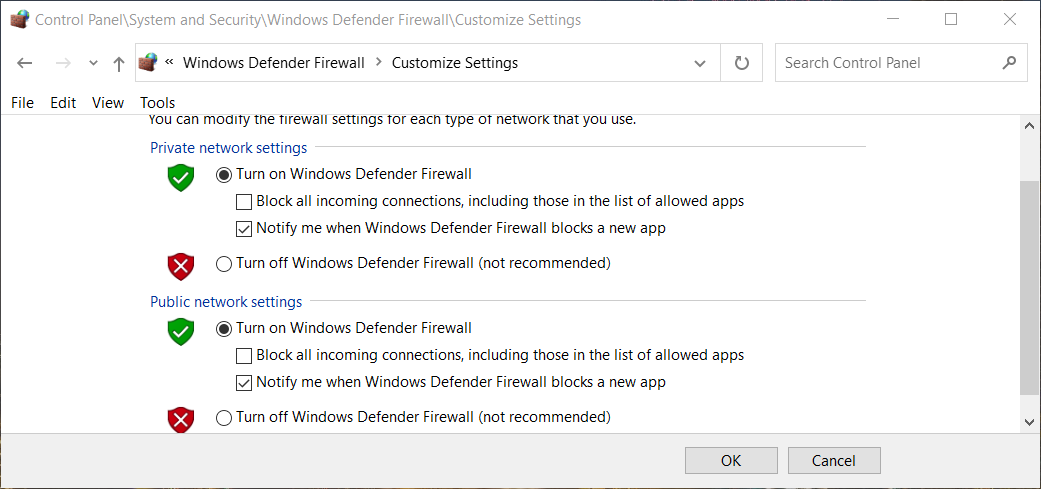
Task: Minimize the Customize Settings window
Action: 893,20
